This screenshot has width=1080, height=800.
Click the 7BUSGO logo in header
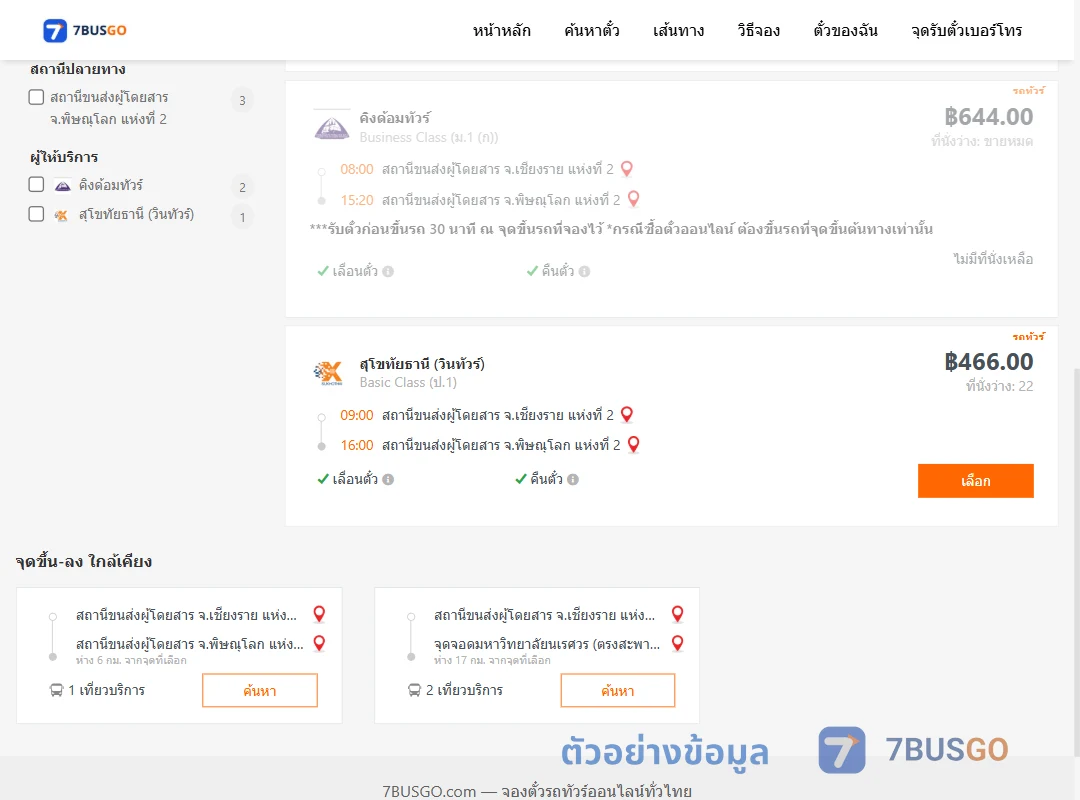pyautogui.click(x=85, y=30)
